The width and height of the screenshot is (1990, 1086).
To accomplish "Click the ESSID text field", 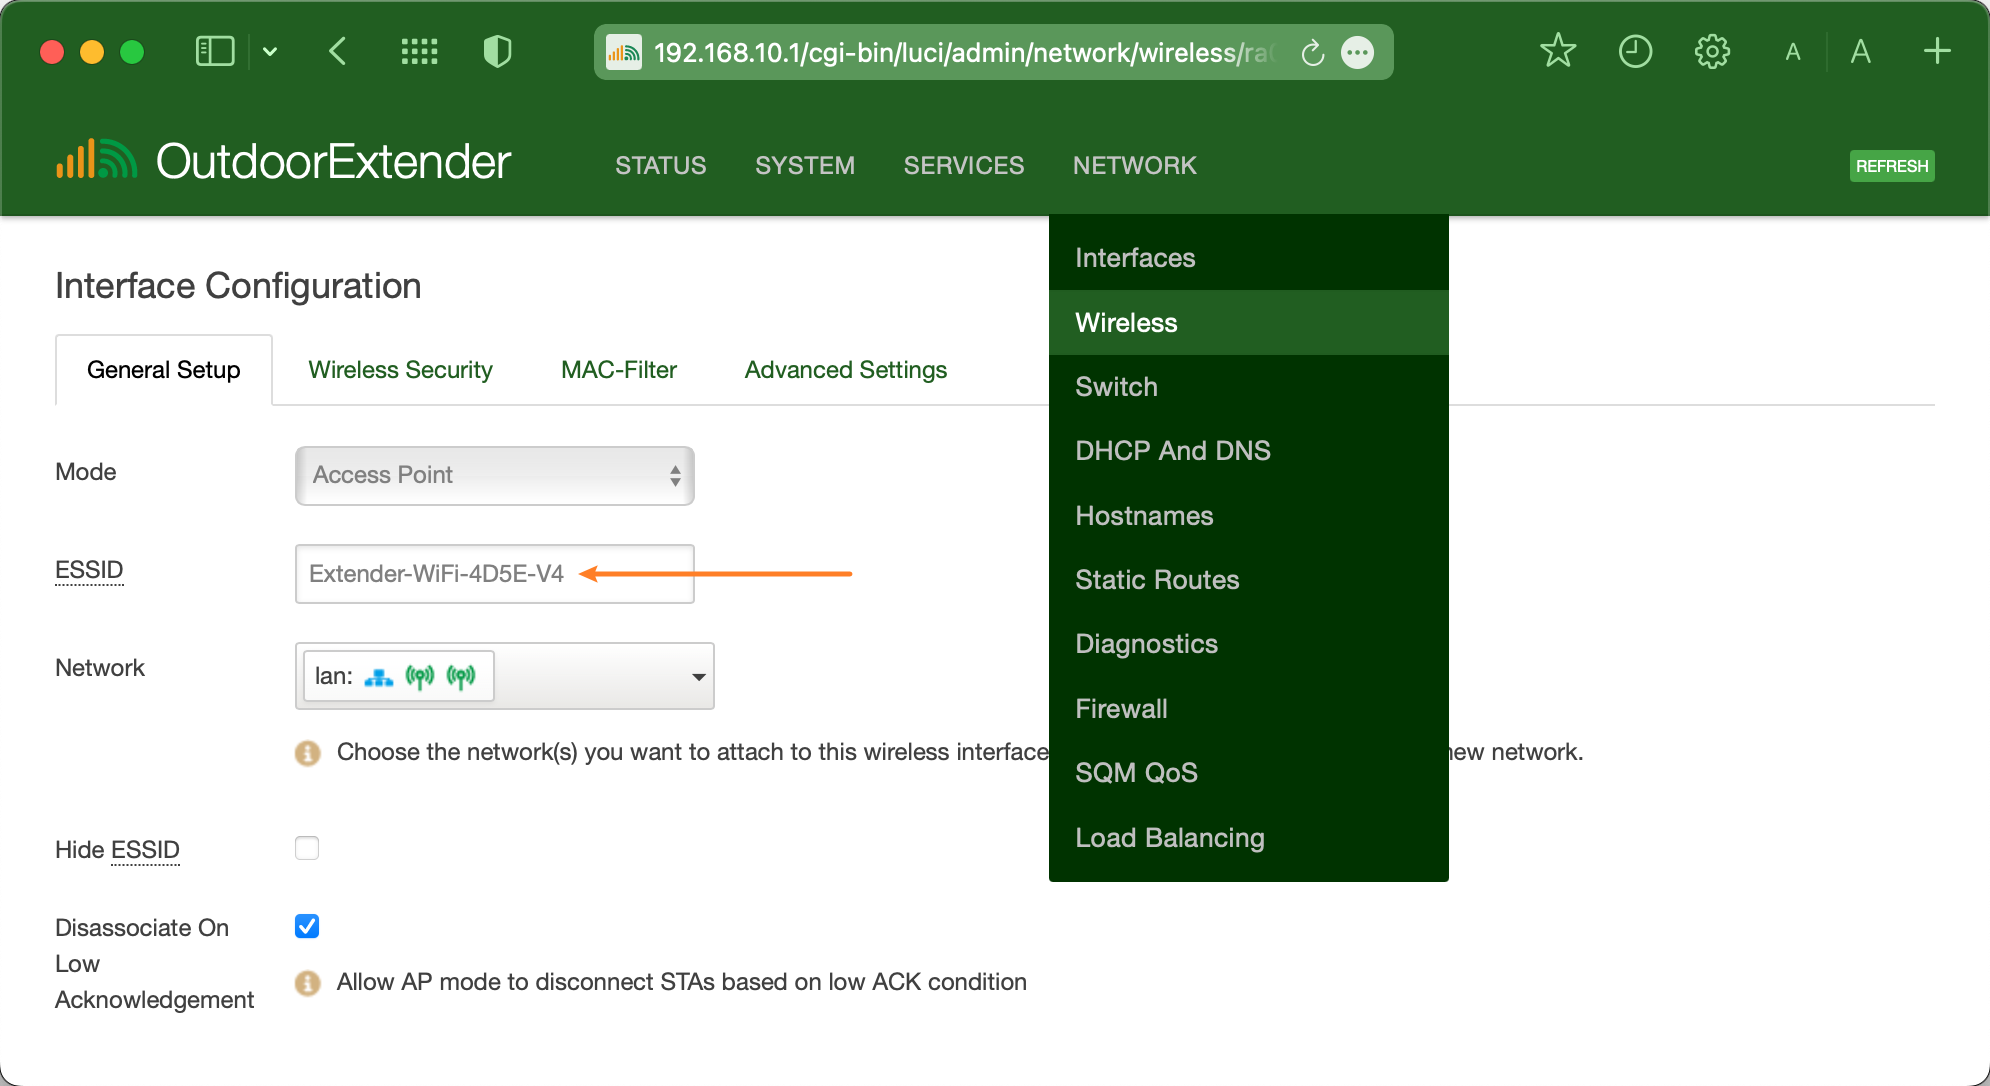I will point(494,574).
